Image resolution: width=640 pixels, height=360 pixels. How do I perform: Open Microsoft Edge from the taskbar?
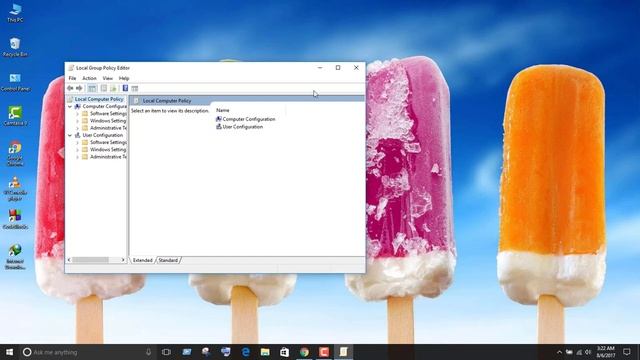click(x=245, y=352)
